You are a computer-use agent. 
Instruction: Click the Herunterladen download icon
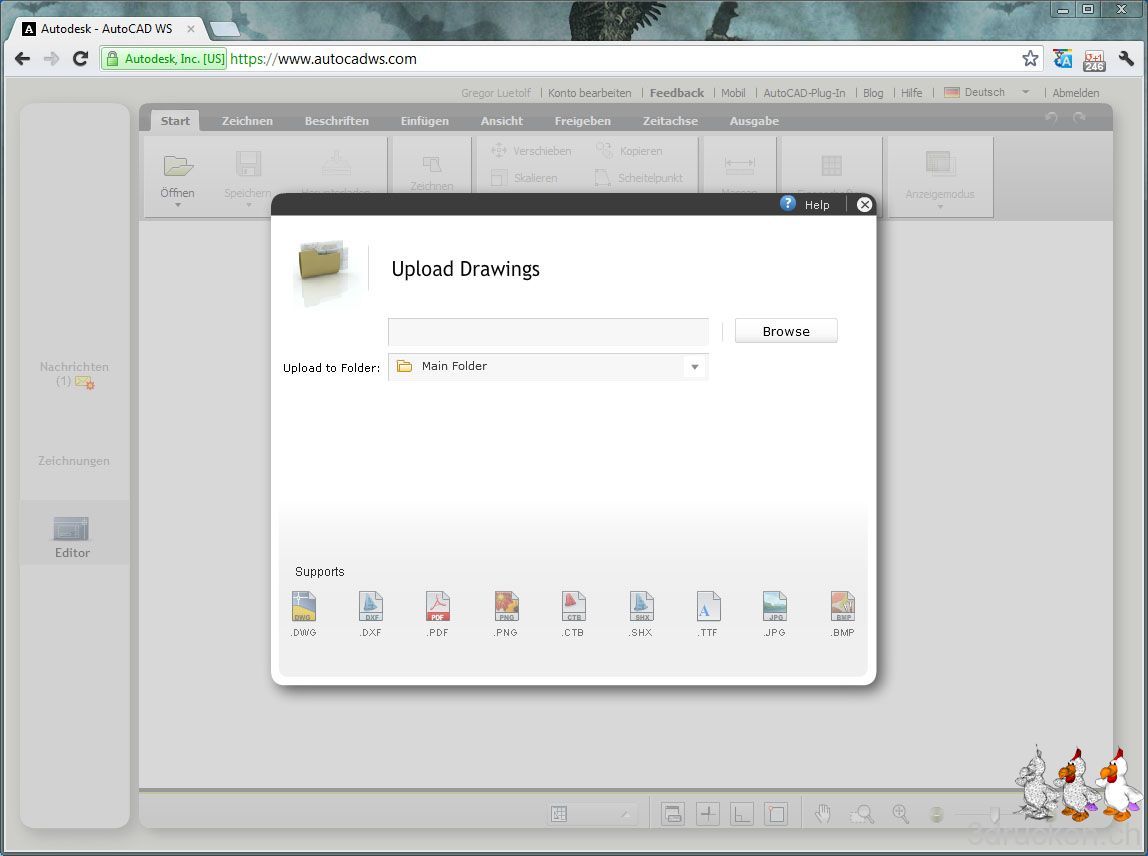coord(337,163)
